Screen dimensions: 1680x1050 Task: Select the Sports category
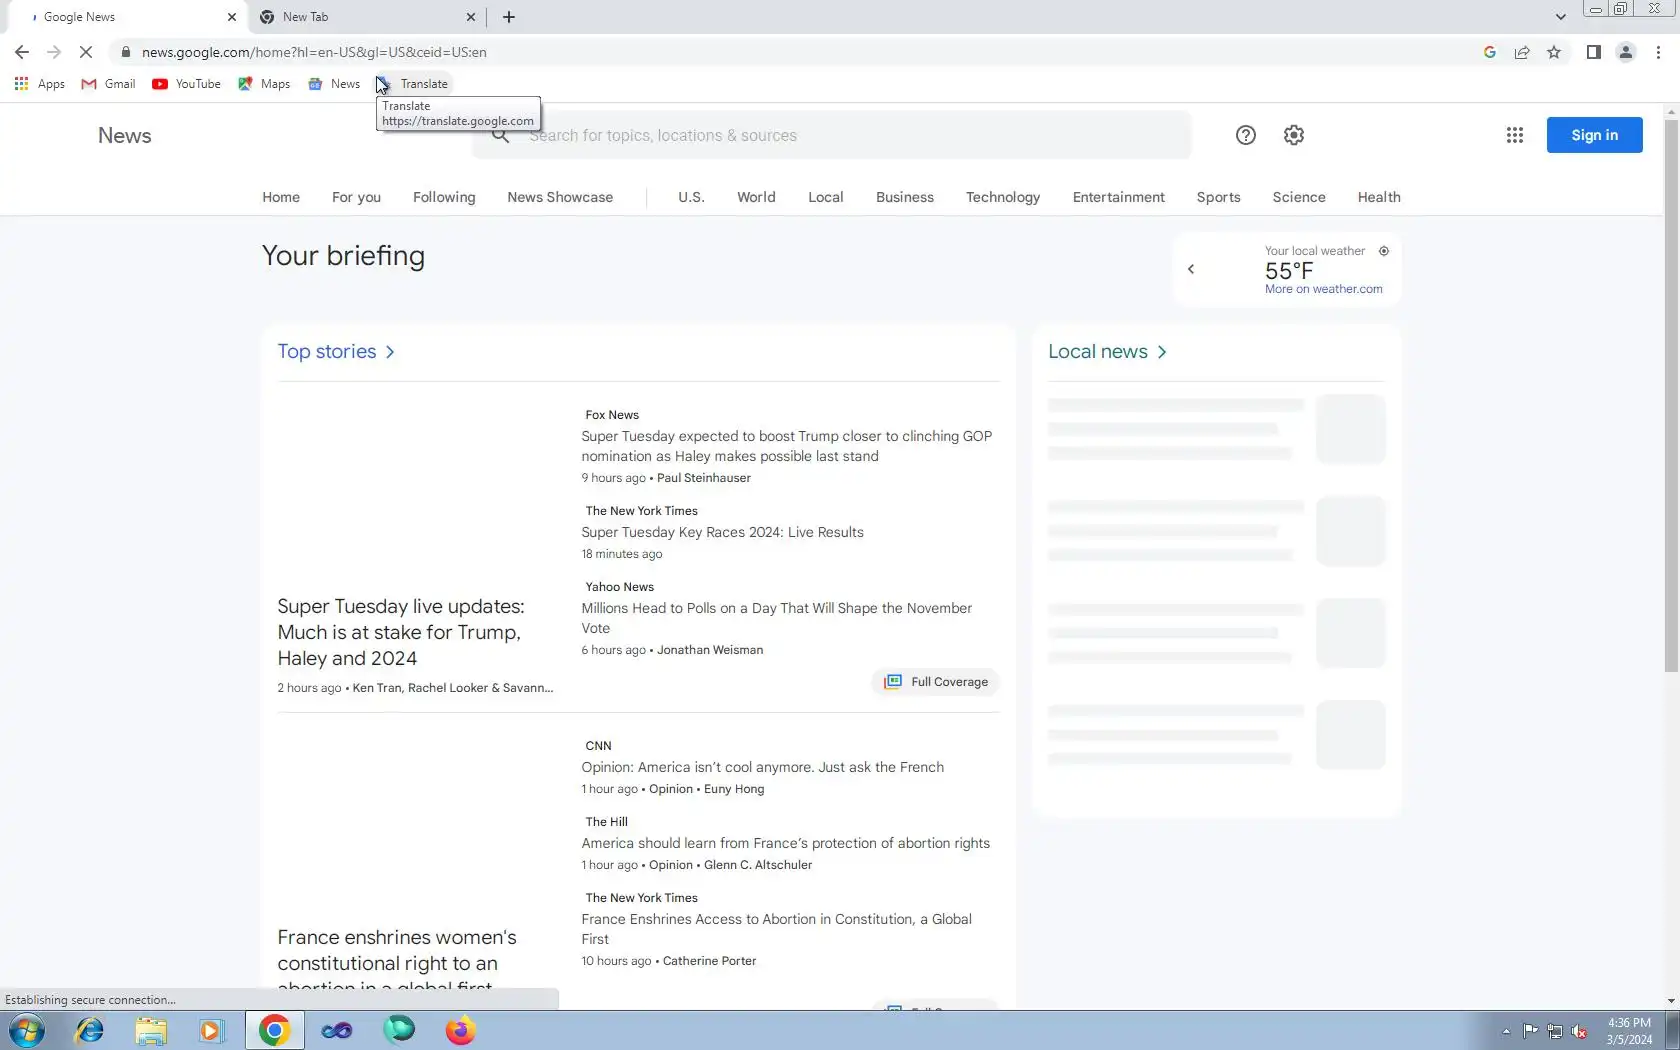[1219, 197]
